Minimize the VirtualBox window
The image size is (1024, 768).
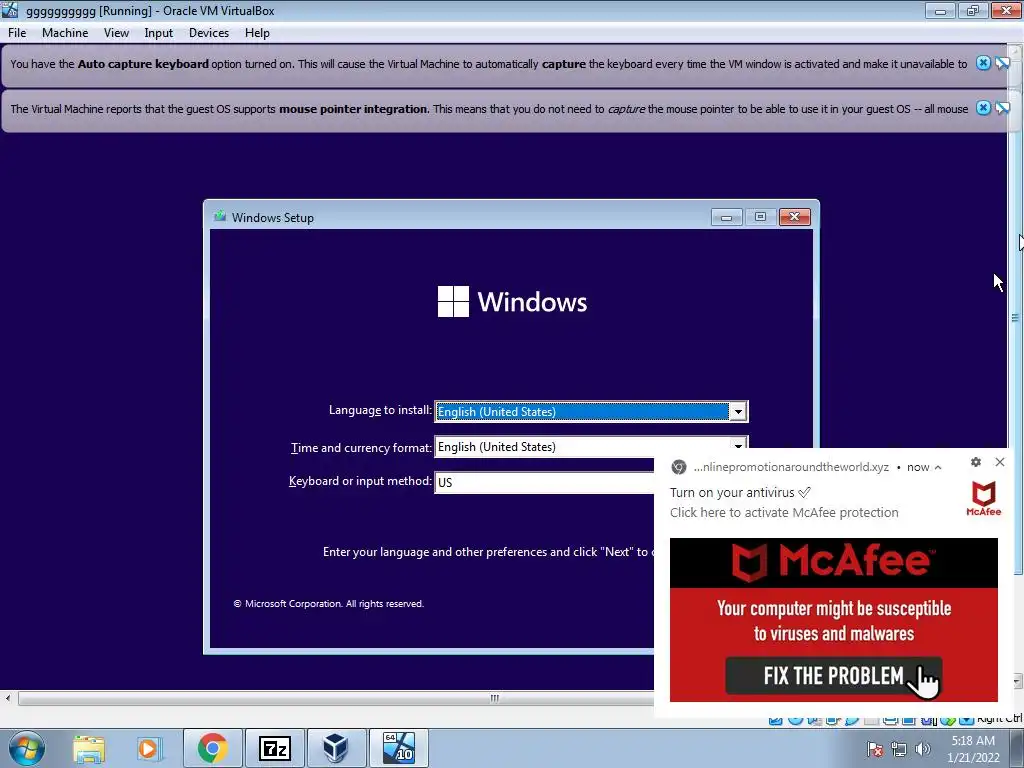coord(940,10)
